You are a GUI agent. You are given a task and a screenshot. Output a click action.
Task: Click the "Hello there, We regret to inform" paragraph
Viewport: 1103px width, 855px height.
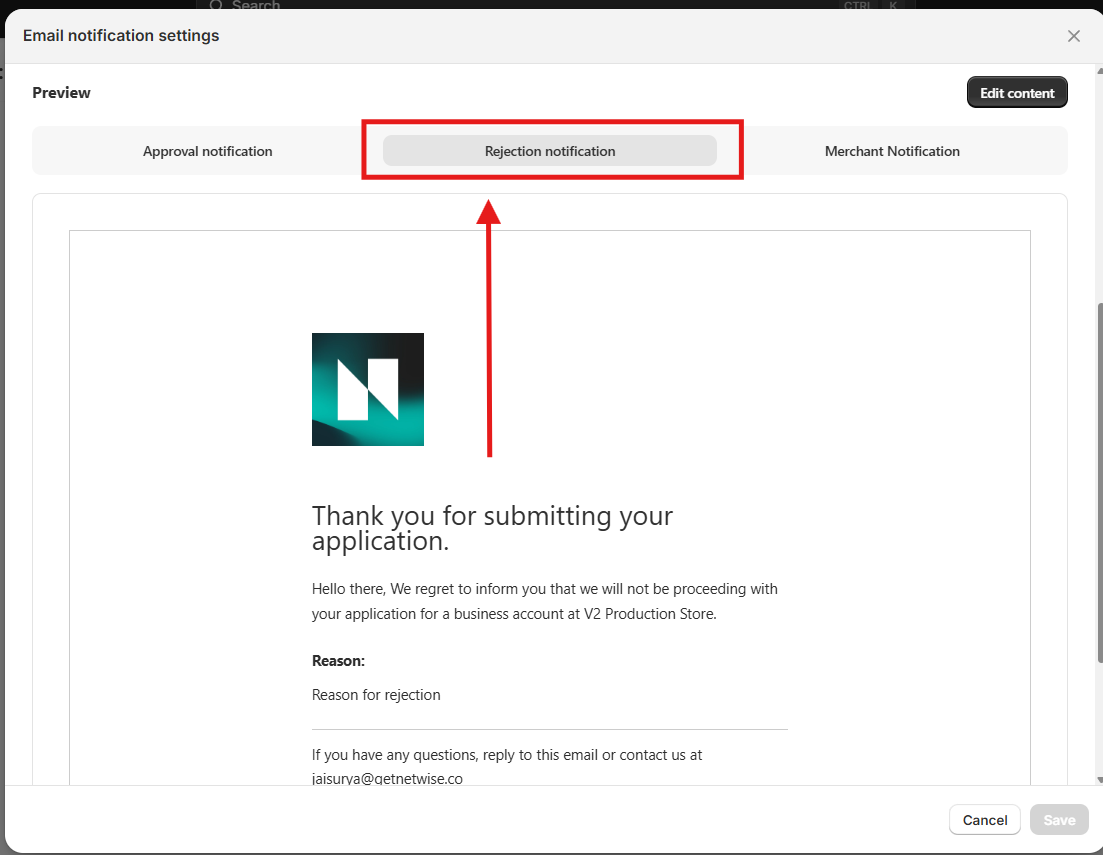tap(544, 601)
